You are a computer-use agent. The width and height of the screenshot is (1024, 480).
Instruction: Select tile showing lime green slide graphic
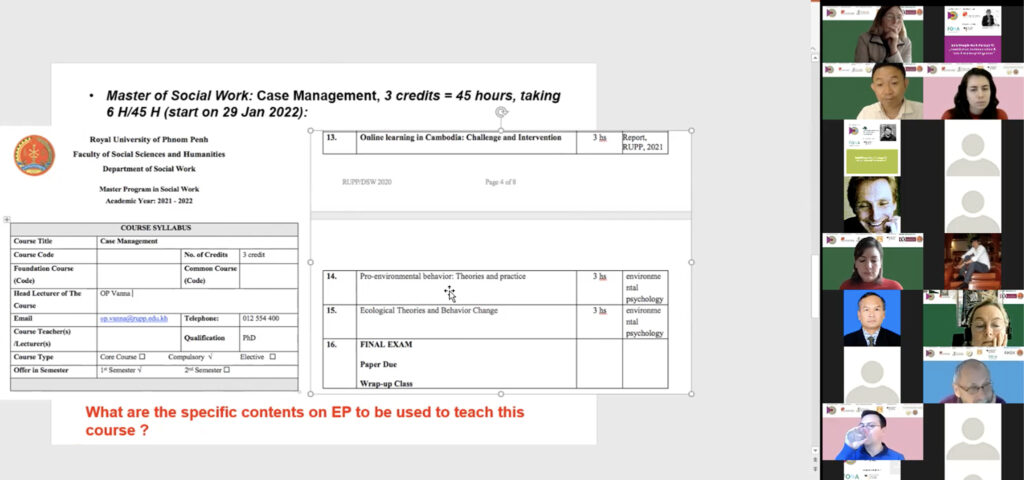pyautogui.click(x=872, y=148)
